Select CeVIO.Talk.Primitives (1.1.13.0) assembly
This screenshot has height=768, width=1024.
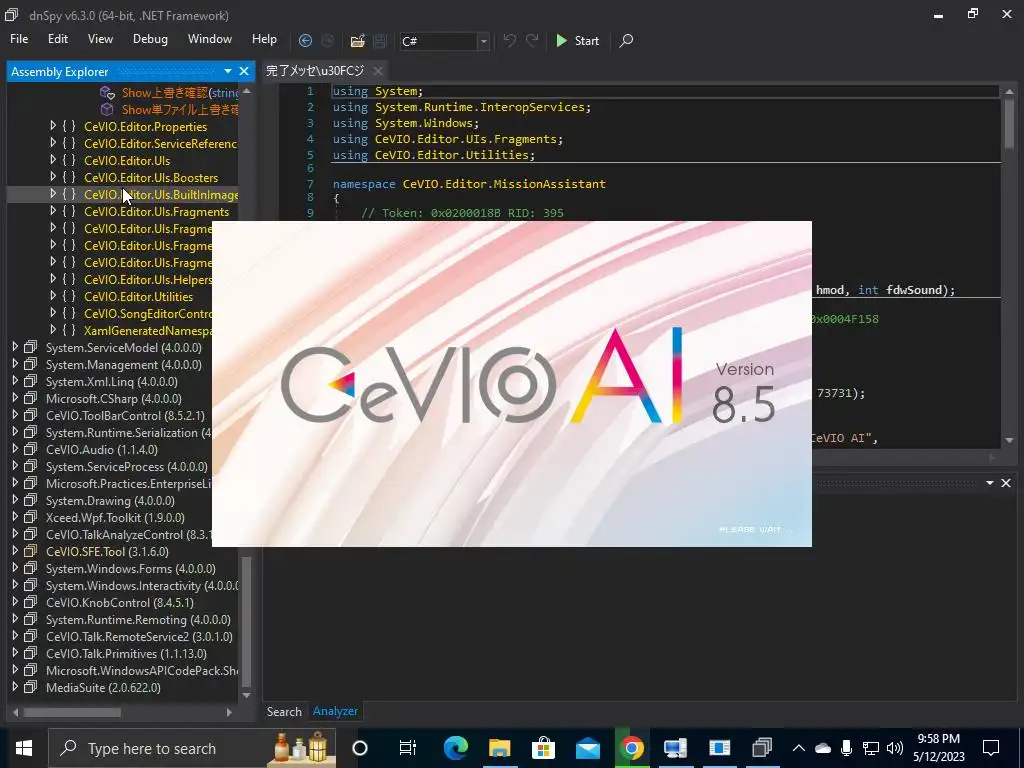coord(126,653)
